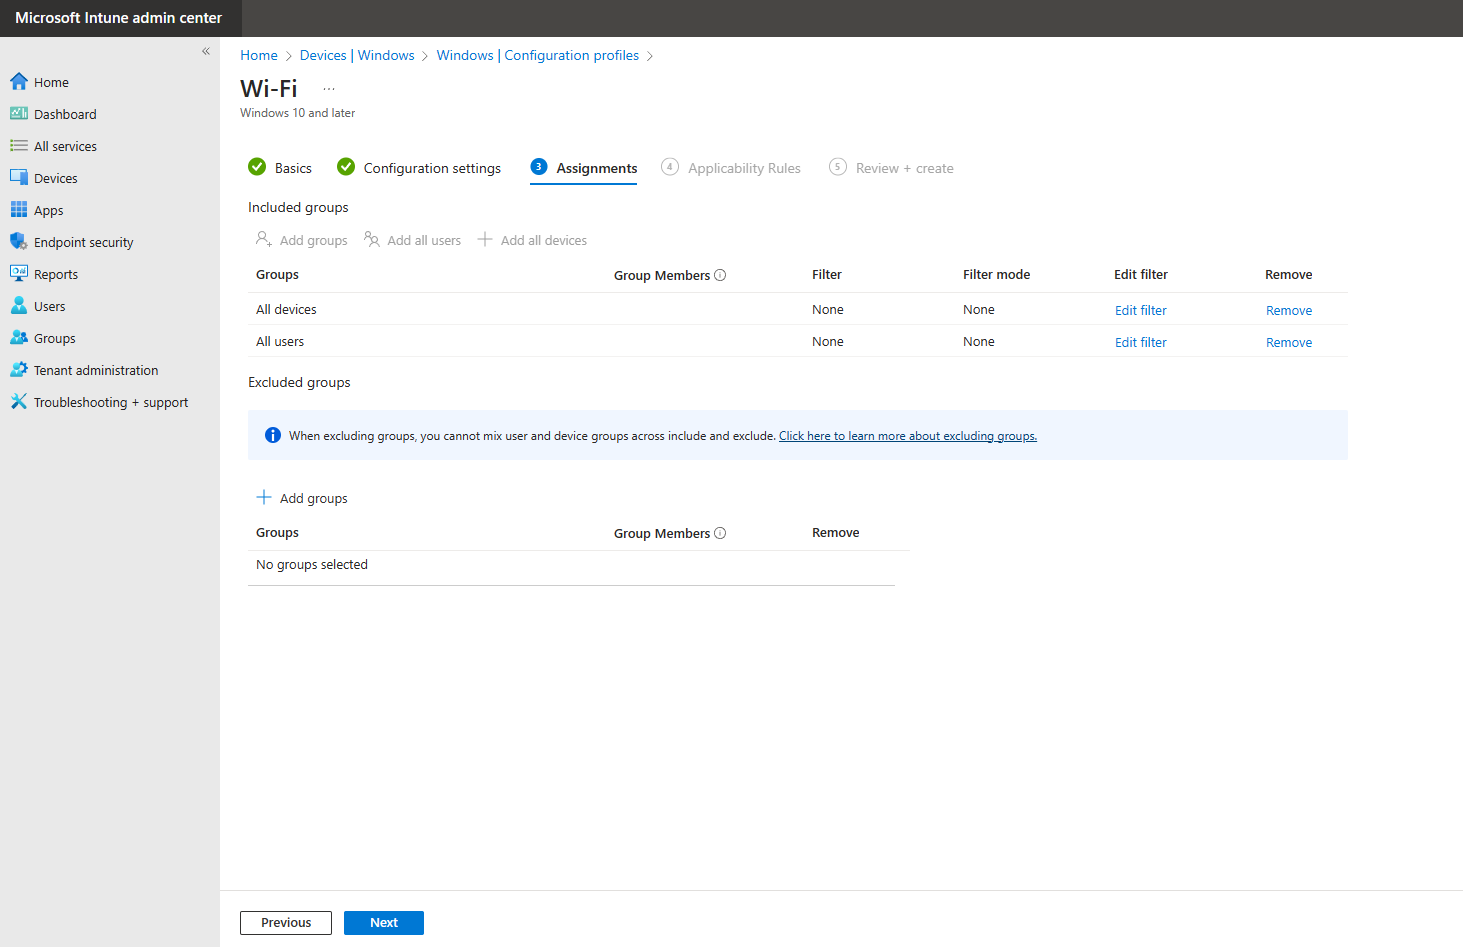This screenshot has height=947, width=1463.
Task: Click the blue info icon in the banner
Action: pos(272,435)
